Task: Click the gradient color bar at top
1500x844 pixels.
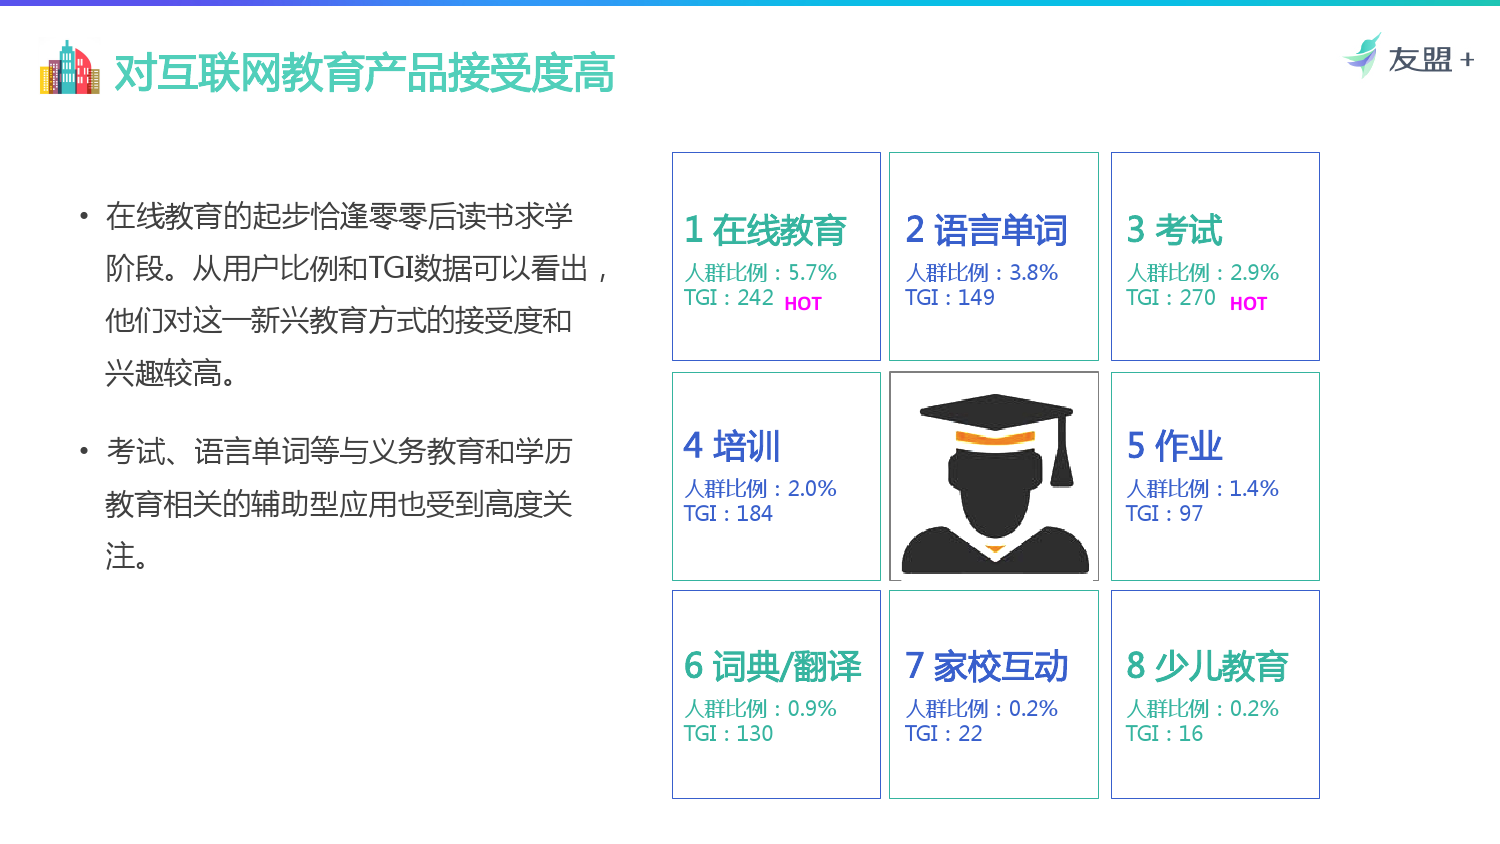Action: [750, 3]
